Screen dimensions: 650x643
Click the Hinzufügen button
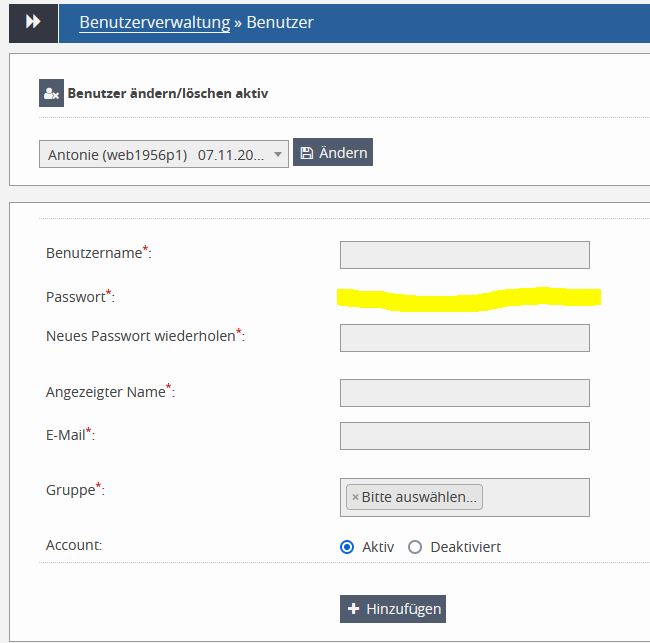coord(393,609)
